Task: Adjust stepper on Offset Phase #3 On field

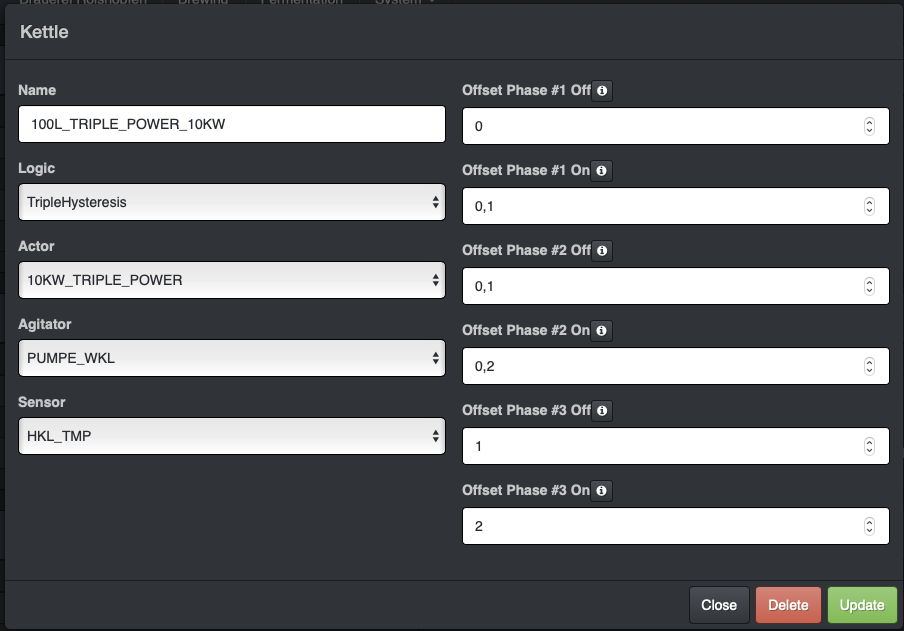Action: [x=869, y=526]
